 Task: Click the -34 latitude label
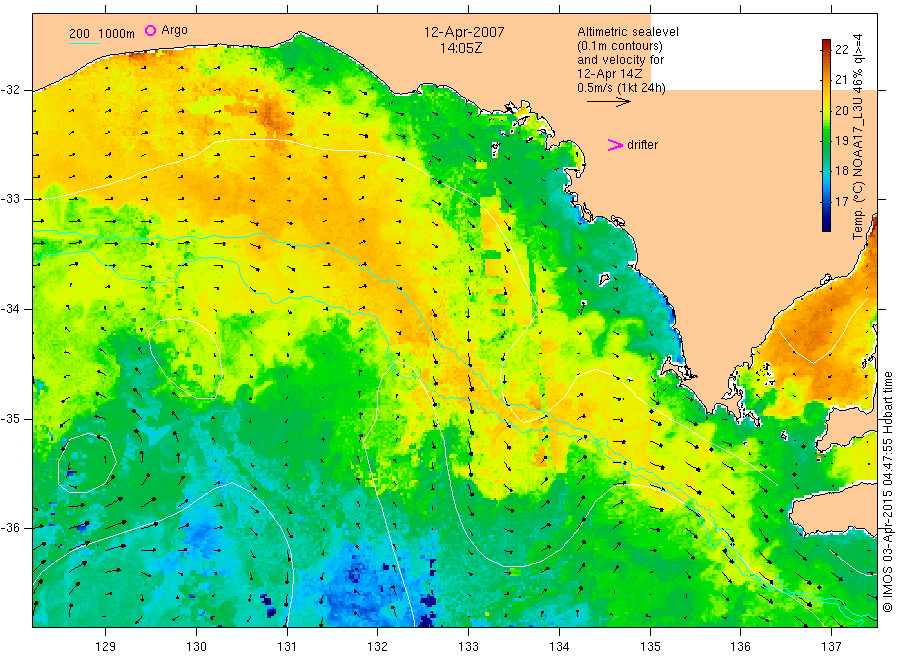(10, 309)
